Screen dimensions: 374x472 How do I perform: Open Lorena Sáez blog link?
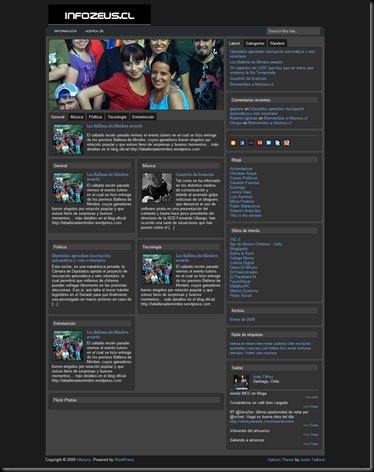pyautogui.click(x=241, y=192)
